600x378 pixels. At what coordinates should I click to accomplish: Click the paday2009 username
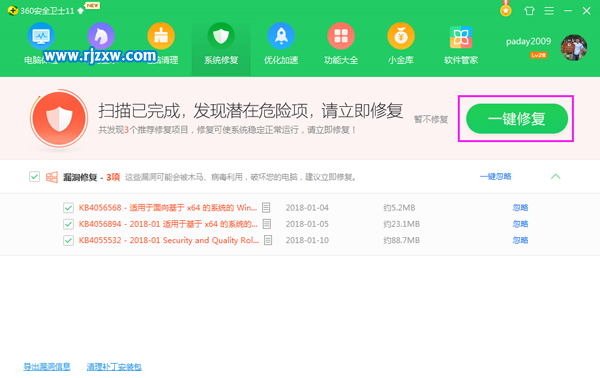click(528, 41)
